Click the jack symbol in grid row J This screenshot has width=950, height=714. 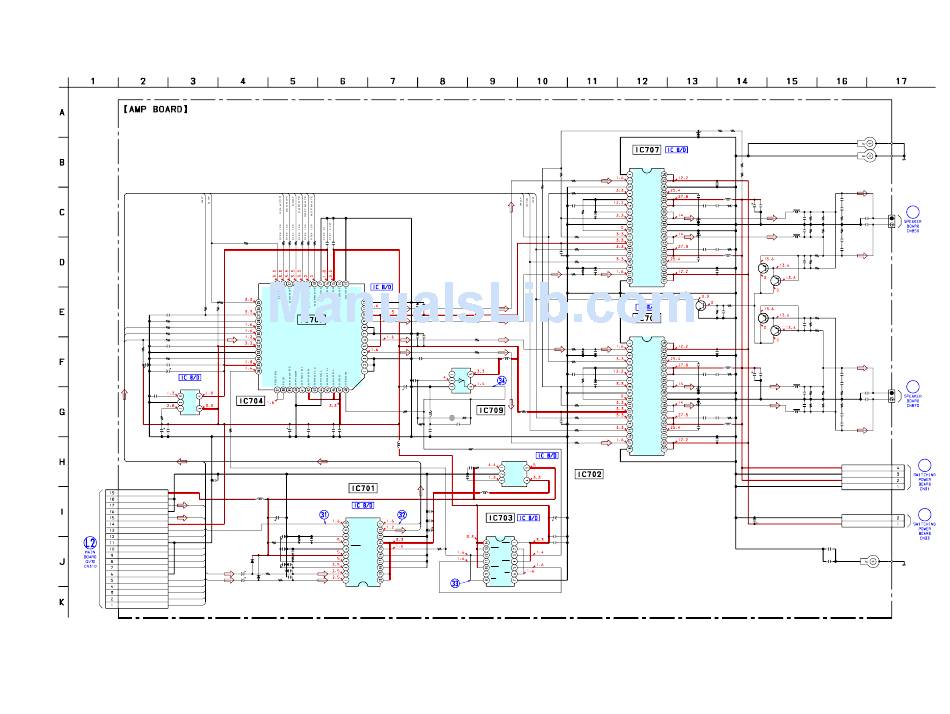[872, 561]
